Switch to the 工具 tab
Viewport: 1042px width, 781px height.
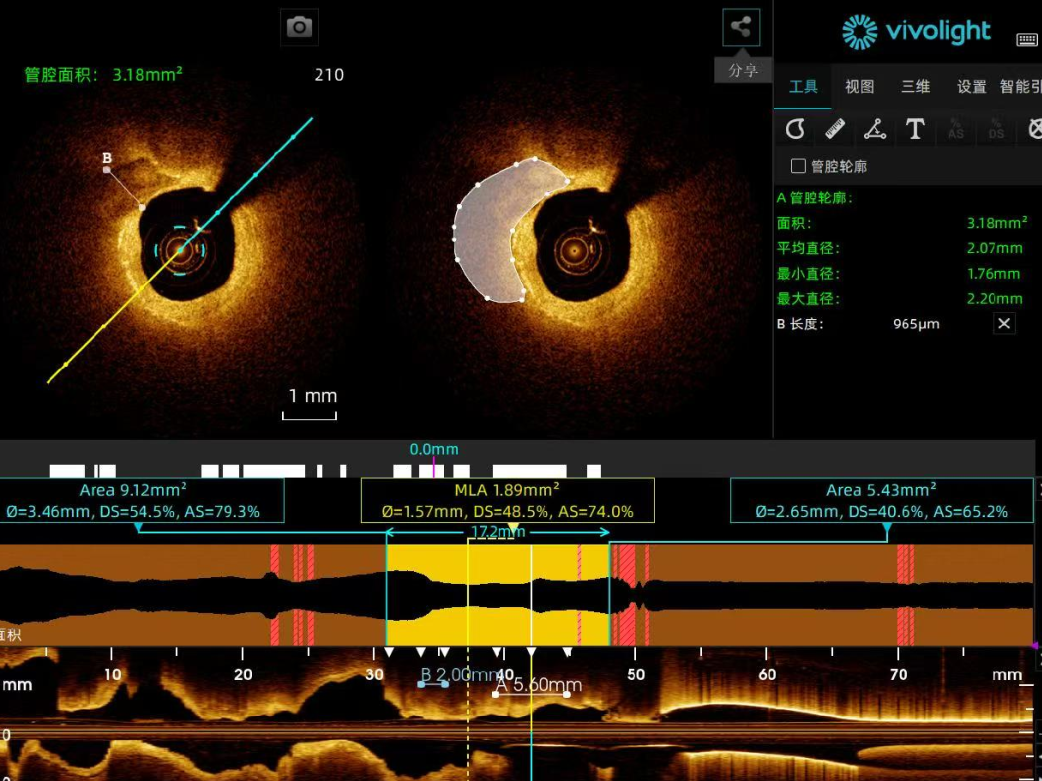(803, 86)
